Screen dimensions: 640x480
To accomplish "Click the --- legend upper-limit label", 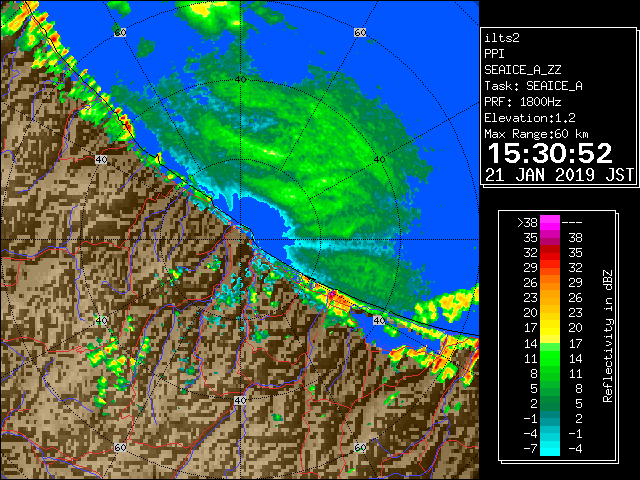I will click(x=572, y=222).
